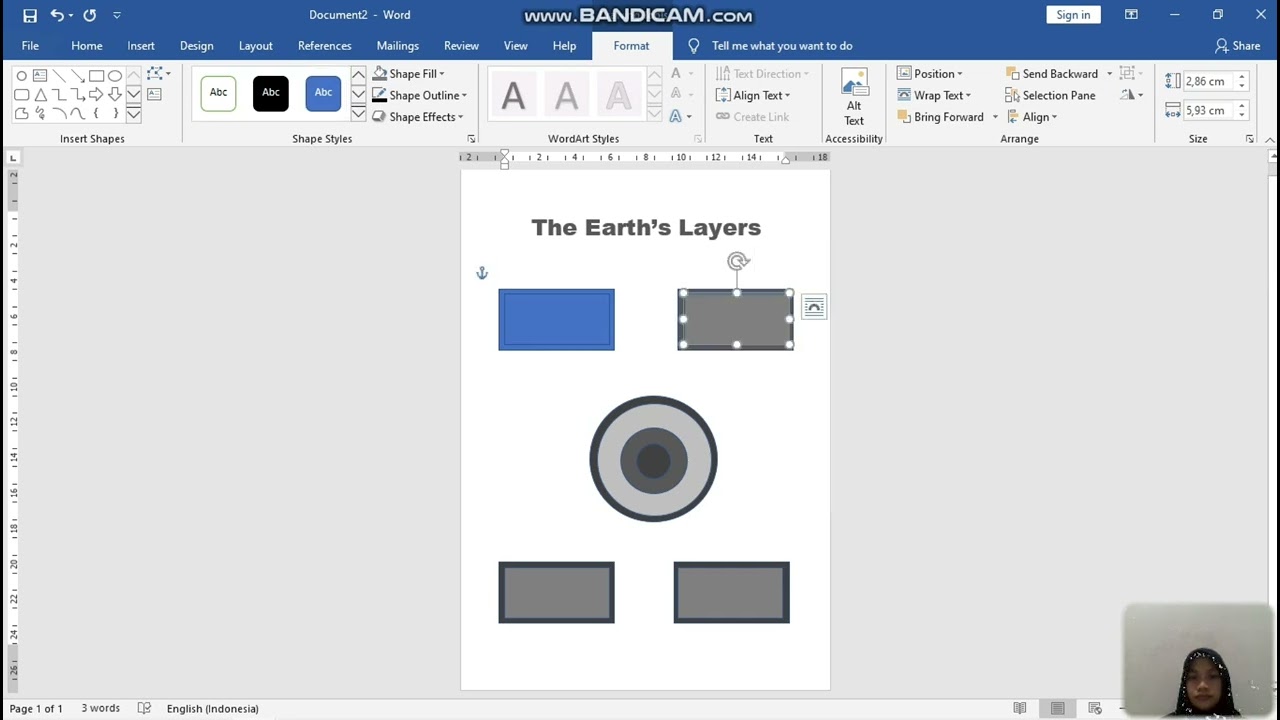Switch to the Insert tab
The height and width of the screenshot is (720, 1280).
[x=141, y=46]
